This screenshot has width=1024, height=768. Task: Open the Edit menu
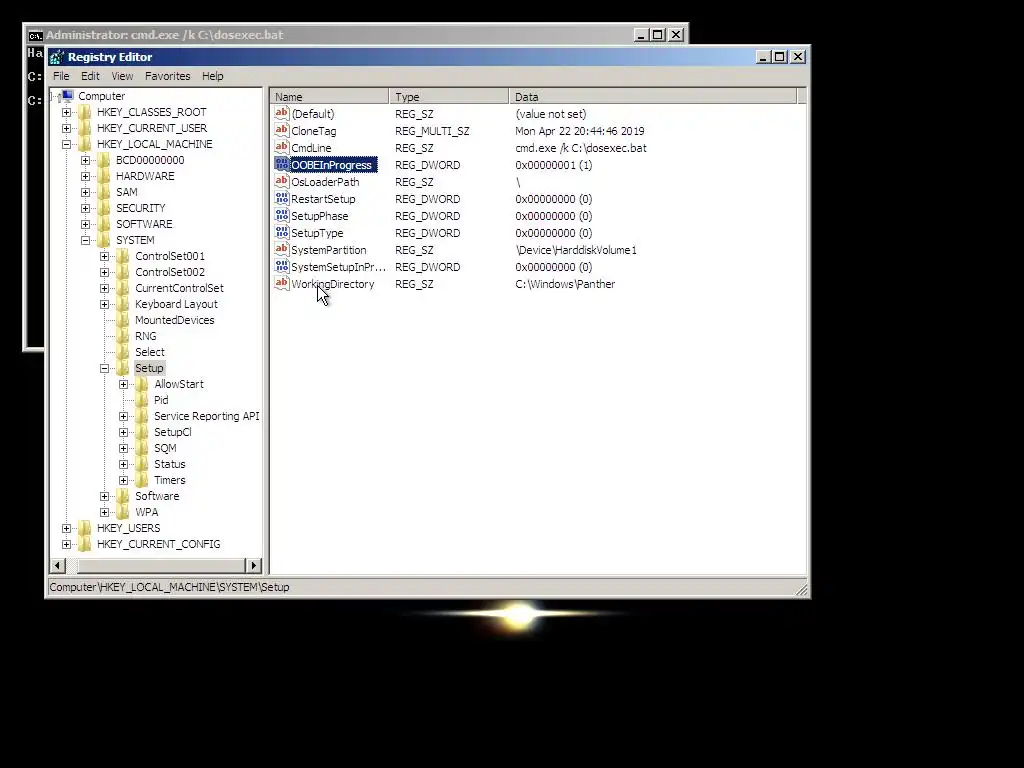(x=90, y=76)
